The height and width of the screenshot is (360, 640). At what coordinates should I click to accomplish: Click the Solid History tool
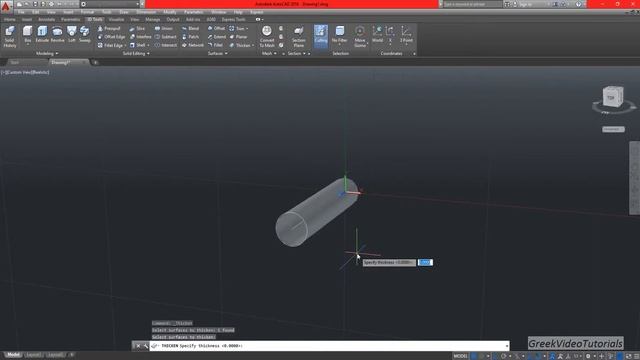pos(10,36)
